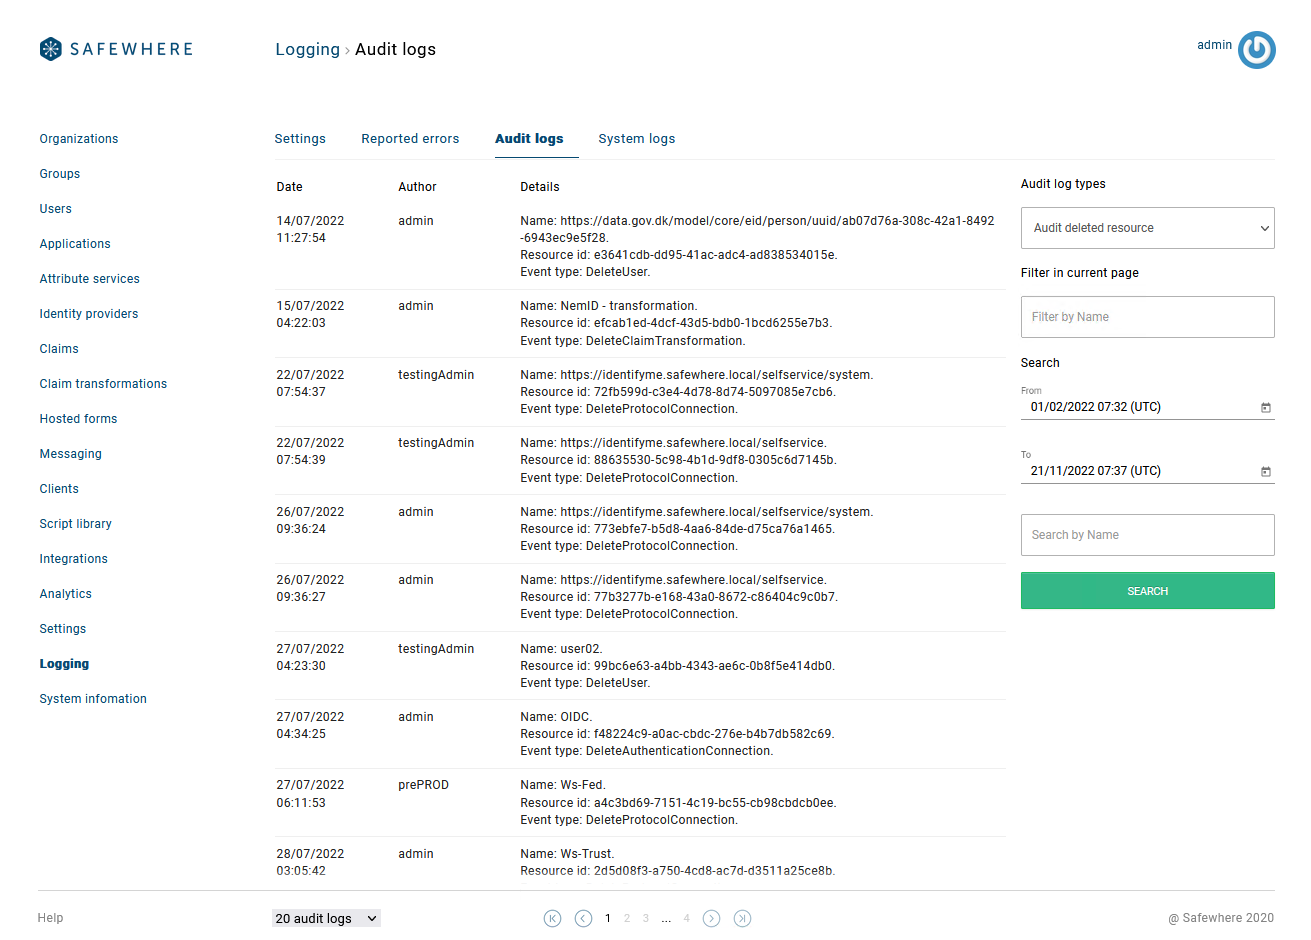Viewport: 1311px width, 940px height.
Task: Click the Safewhere snowflake logo icon
Action: [50, 49]
